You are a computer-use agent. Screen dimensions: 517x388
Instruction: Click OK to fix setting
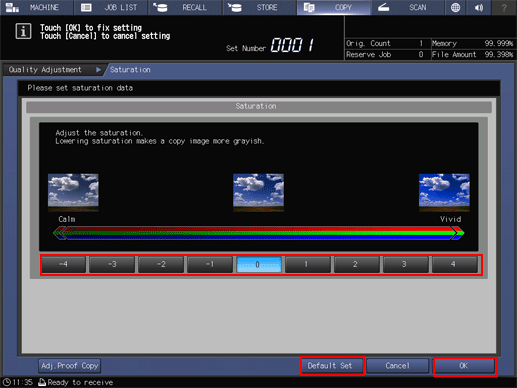pyautogui.click(x=465, y=366)
